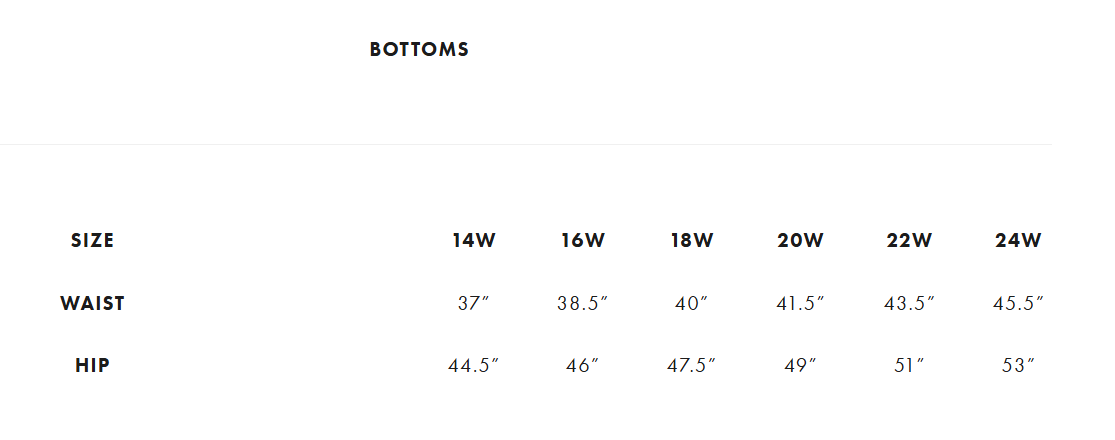The image size is (1115, 440).
Task: Click the WAIST row label
Action: tap(92, 303)
